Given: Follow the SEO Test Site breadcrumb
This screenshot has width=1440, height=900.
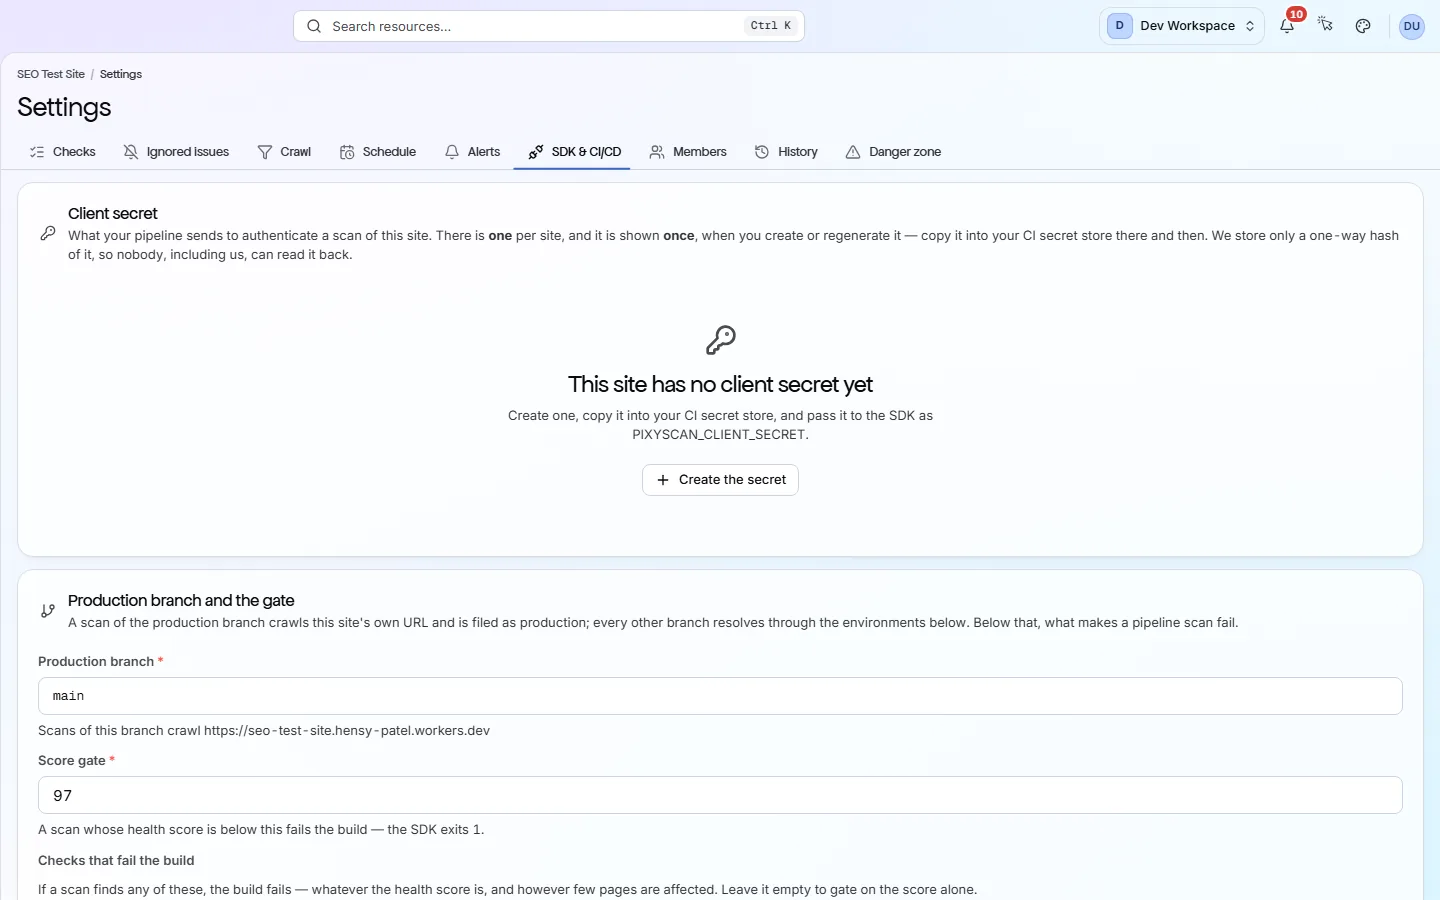Looking at the screenshot, I should (51, 74).
